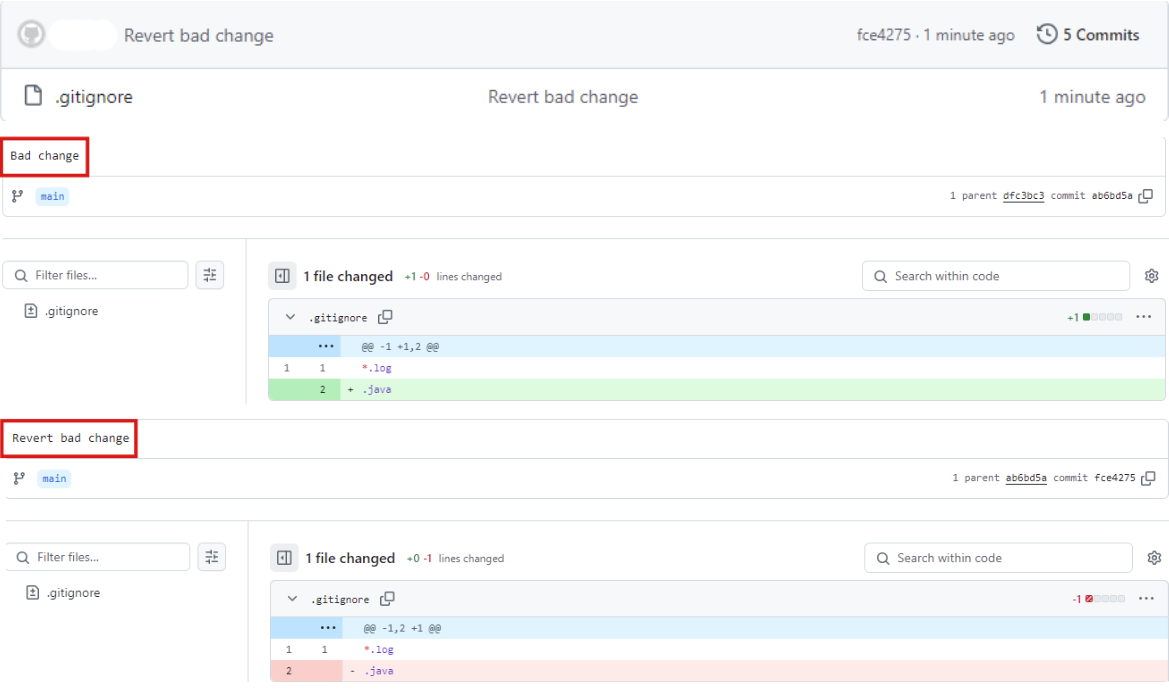Copy the .gitignore file path

pos(387,317)
